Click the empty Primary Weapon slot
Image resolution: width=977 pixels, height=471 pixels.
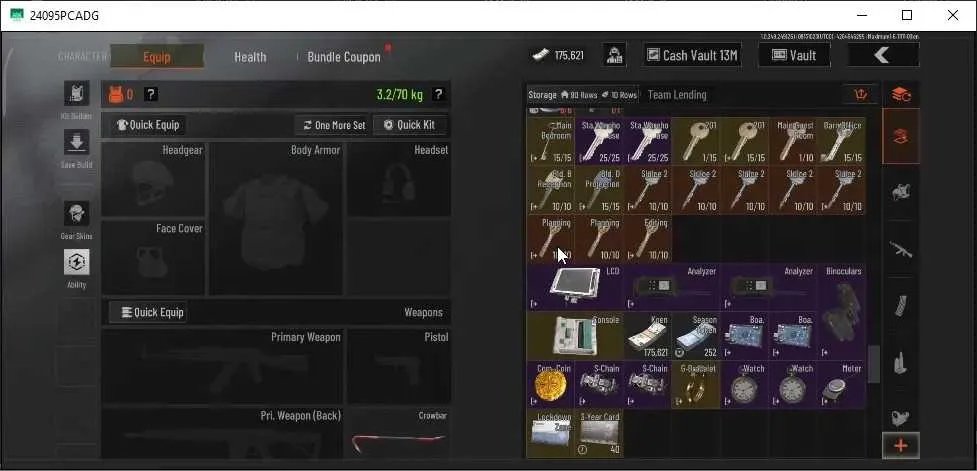pyautogui.click(x=222, y=366)
